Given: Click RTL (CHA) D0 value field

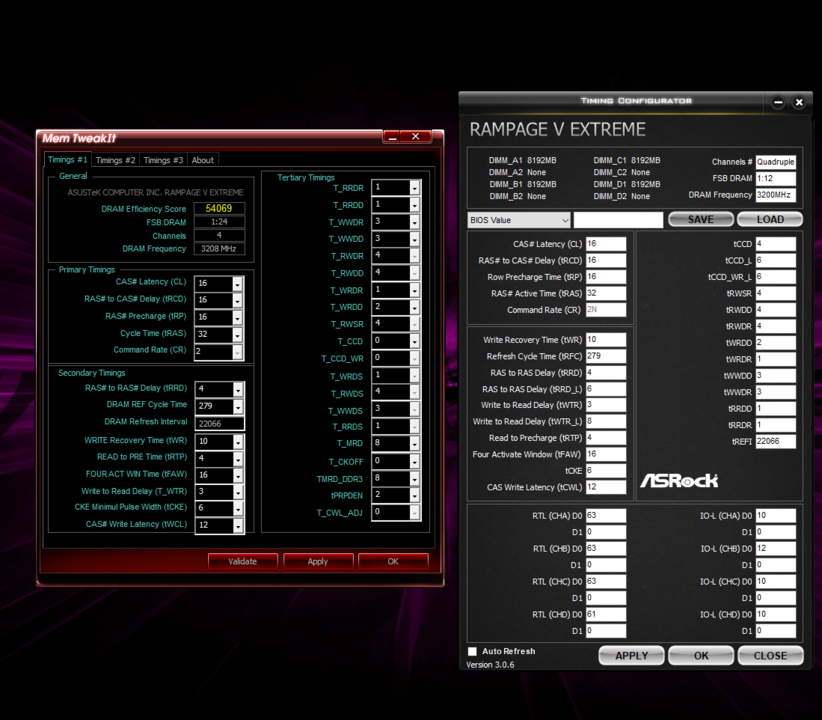Looking at the screenshot, I should point(605,515).
